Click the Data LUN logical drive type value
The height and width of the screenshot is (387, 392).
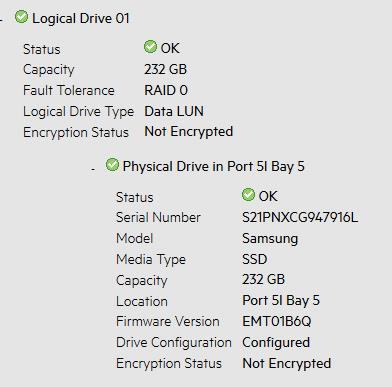pos(174,111)
